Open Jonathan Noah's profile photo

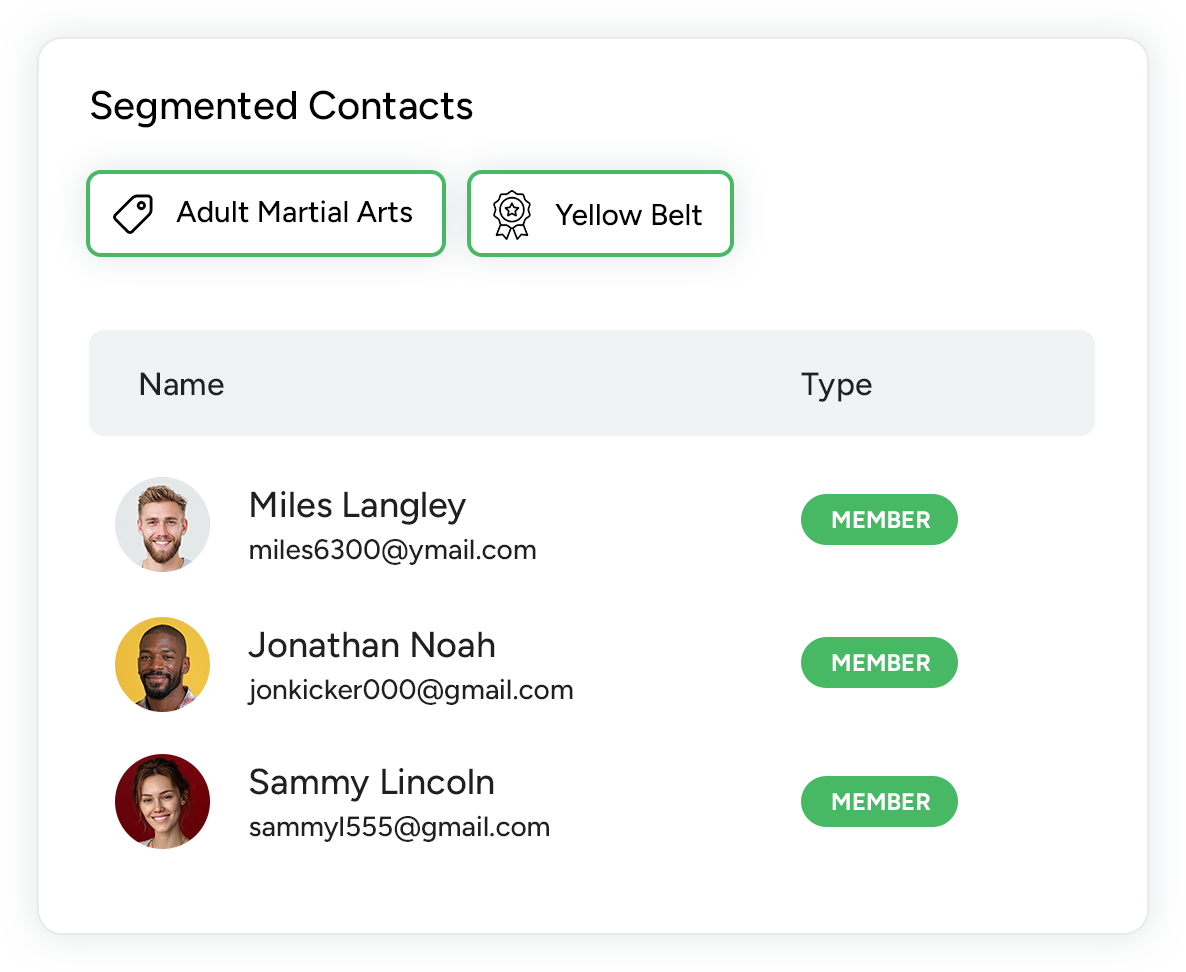pyautogui.click(x=162, y=664)
